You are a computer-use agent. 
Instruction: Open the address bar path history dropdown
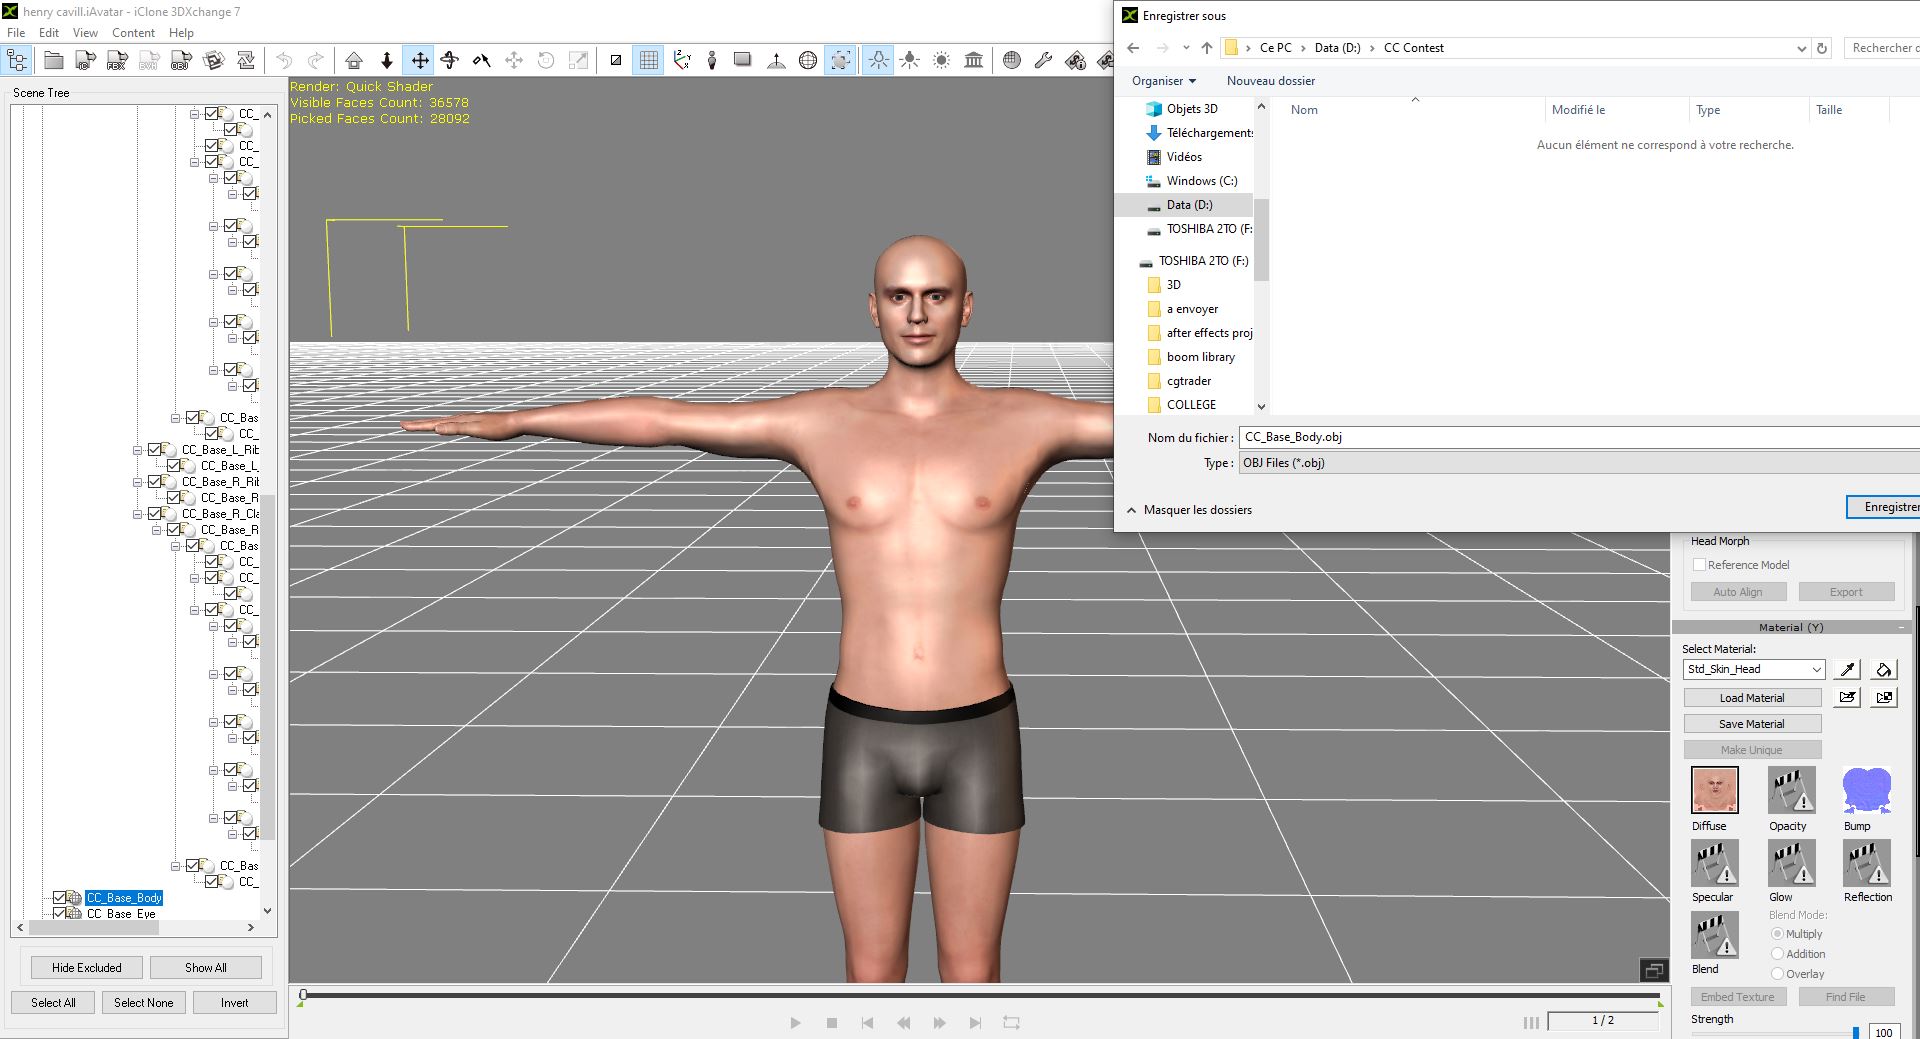click(1801, 48)
